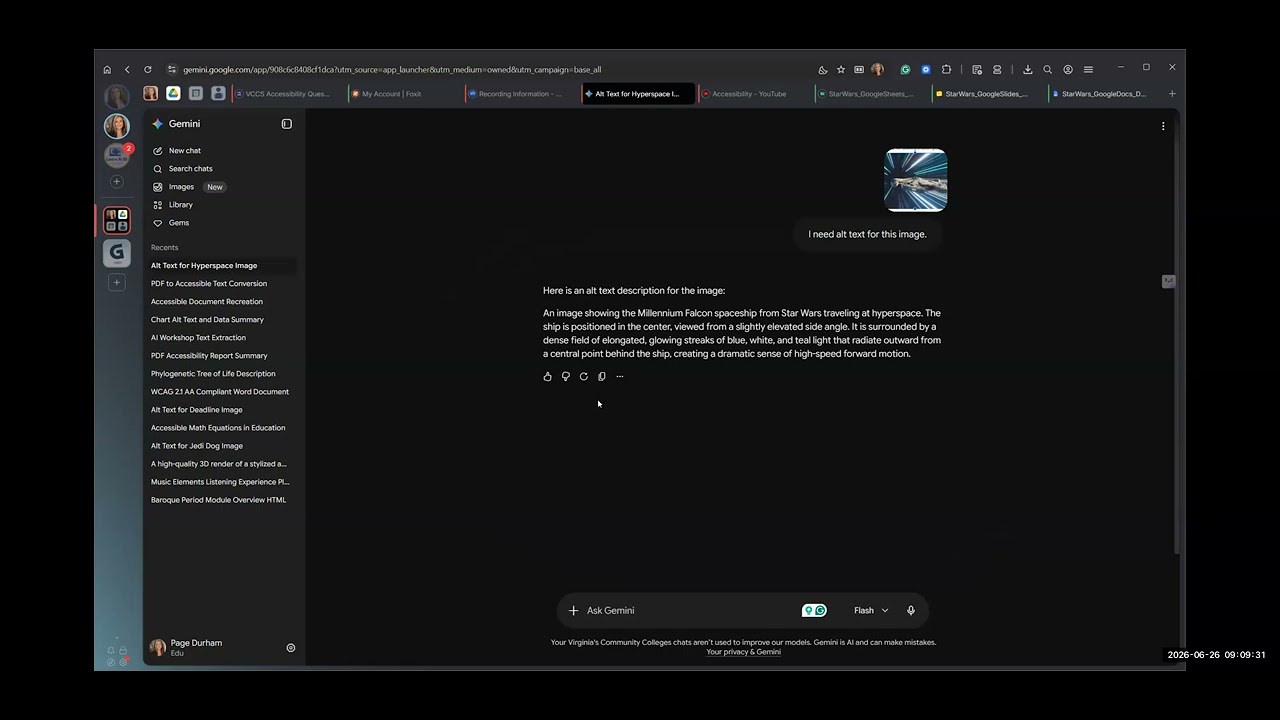Open pinned Google Drive tab

[x=173, y=93]
